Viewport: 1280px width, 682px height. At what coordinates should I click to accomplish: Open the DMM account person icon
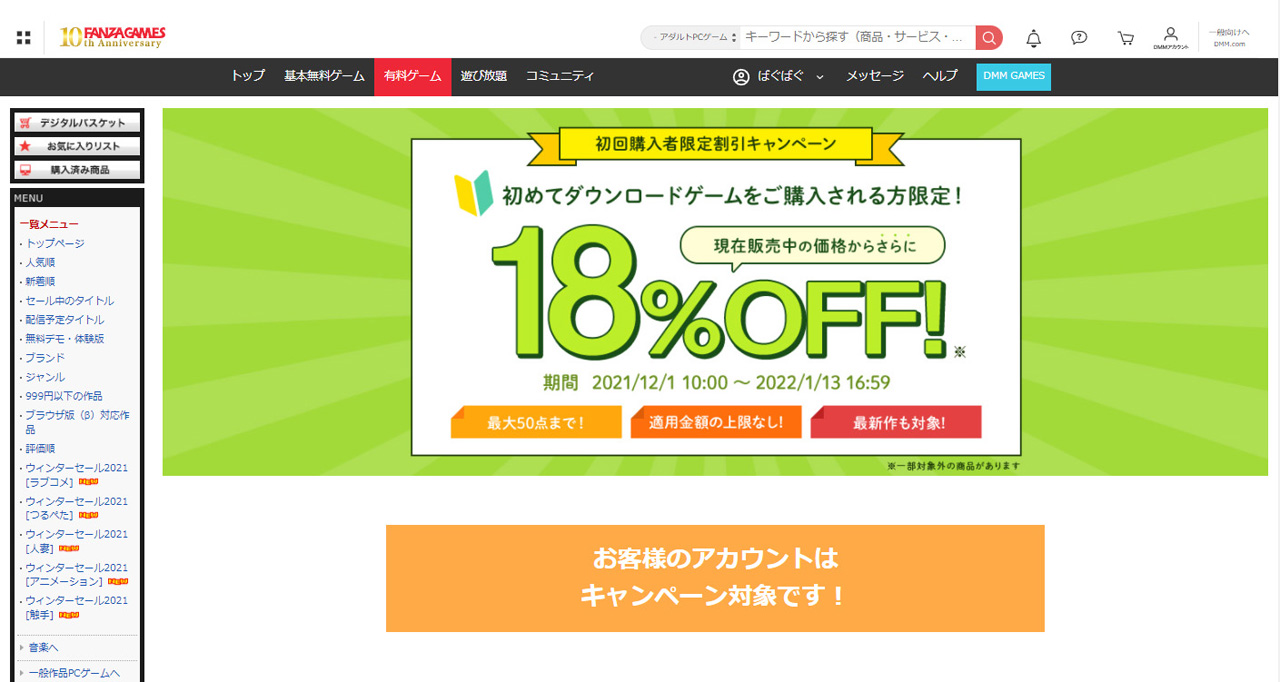[x=1171, y=38]
